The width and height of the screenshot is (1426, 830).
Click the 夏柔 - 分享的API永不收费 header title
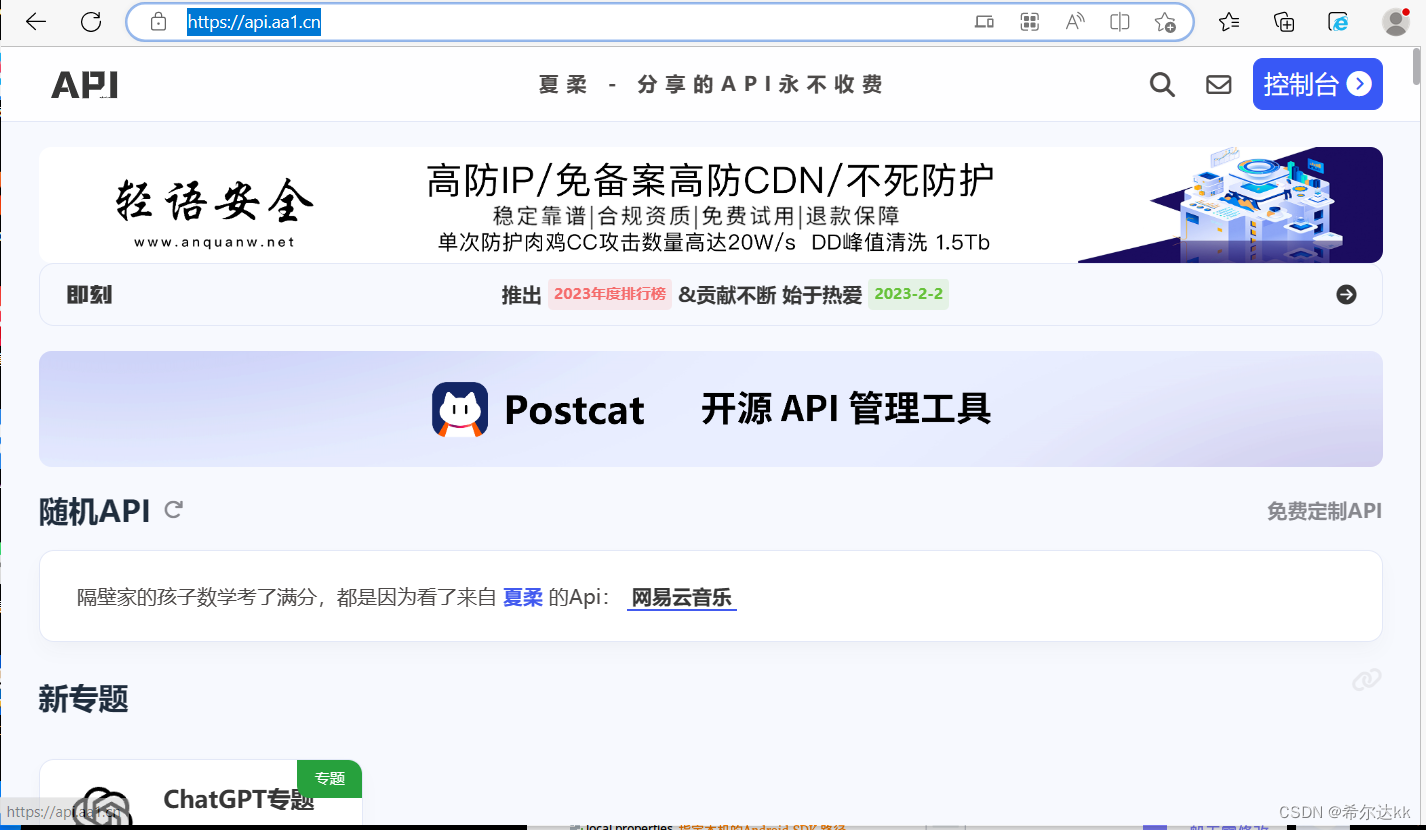[710, 85]
